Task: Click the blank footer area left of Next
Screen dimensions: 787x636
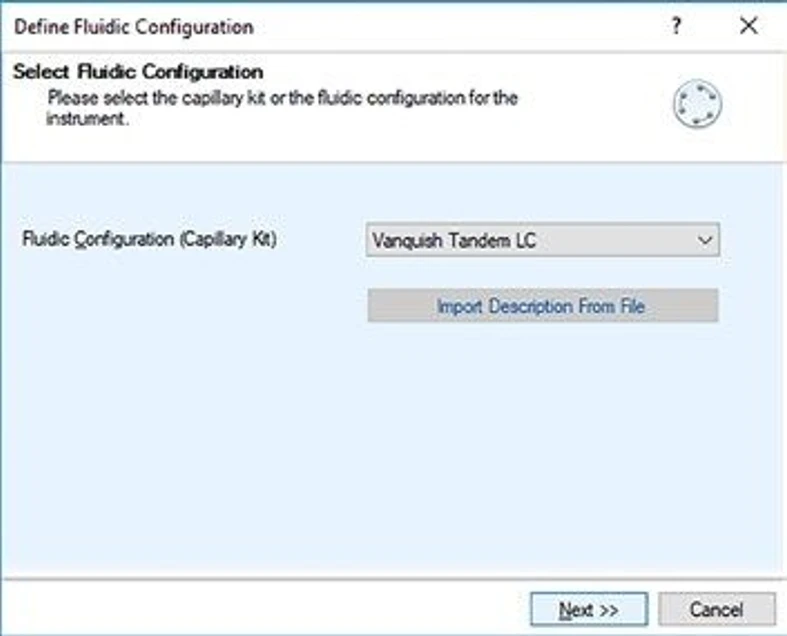Action: [x=260, y=608]
